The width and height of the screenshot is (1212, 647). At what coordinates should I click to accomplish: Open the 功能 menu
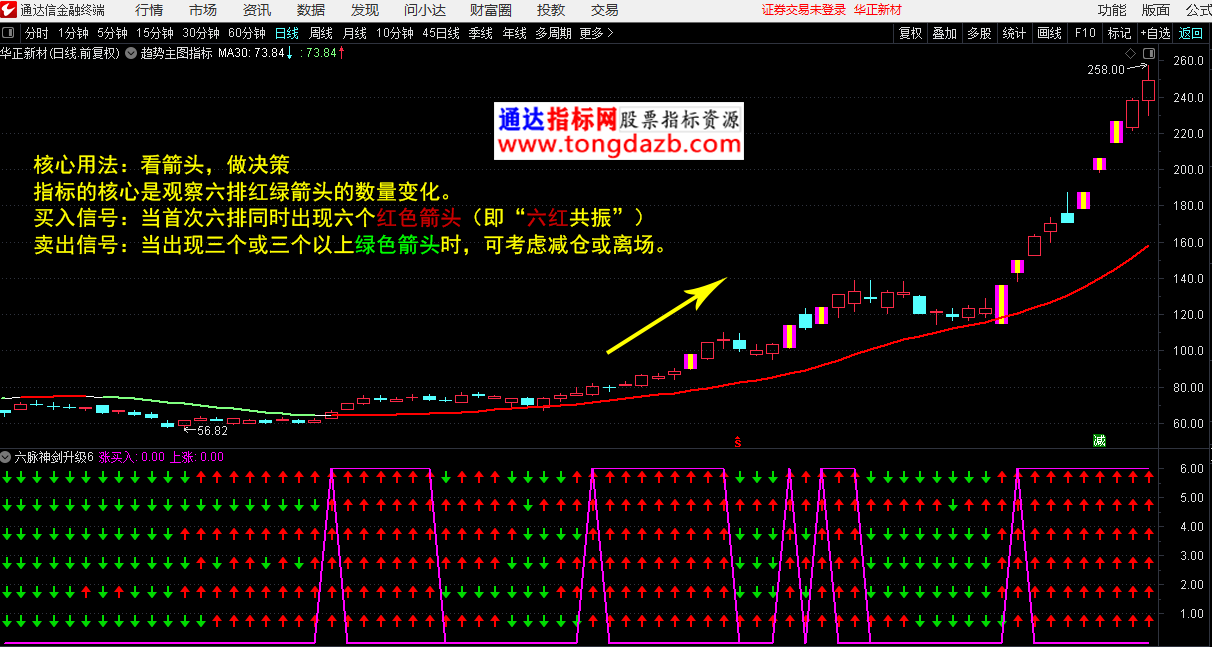pos(1112,10)
